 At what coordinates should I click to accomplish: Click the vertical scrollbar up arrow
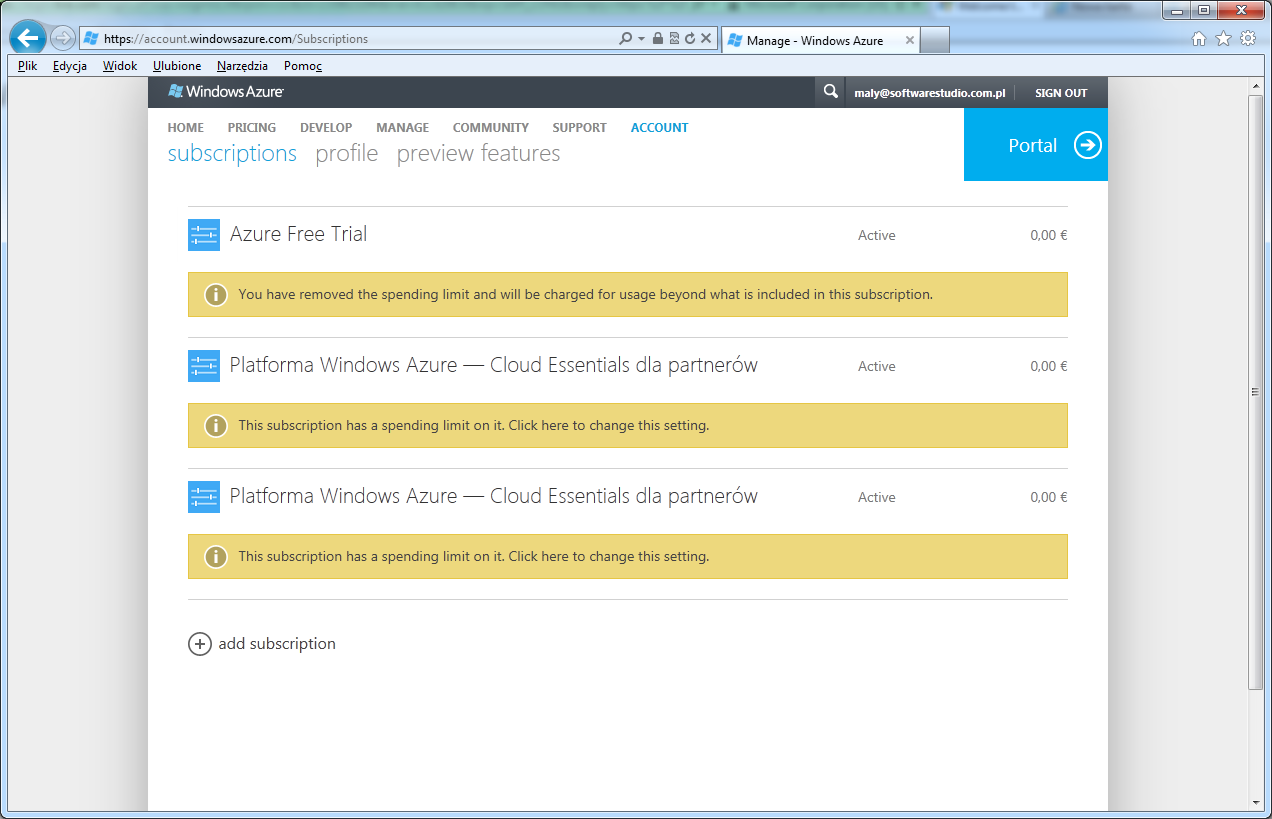1256,88
